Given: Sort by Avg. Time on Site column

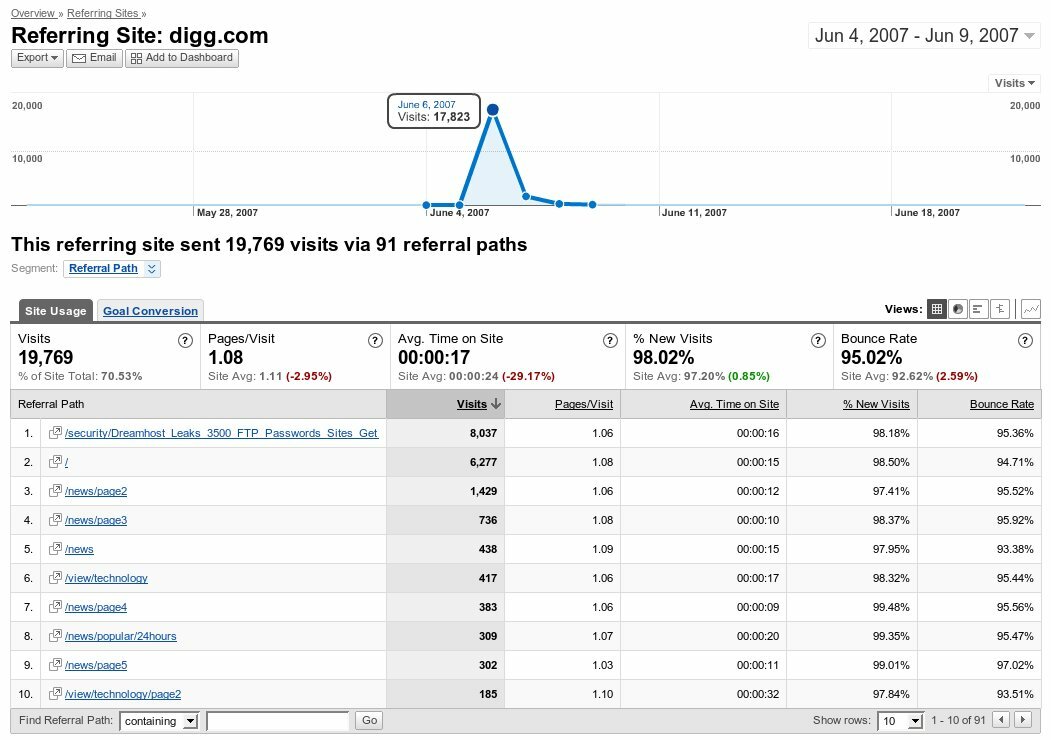Looking at the screenshot, I should click(734, 404).
